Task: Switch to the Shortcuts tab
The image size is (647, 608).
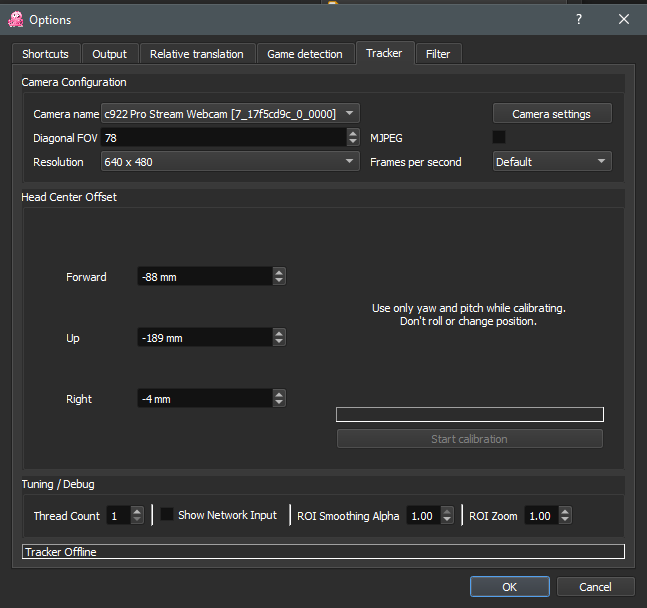Action: click(x=46, y=54)
